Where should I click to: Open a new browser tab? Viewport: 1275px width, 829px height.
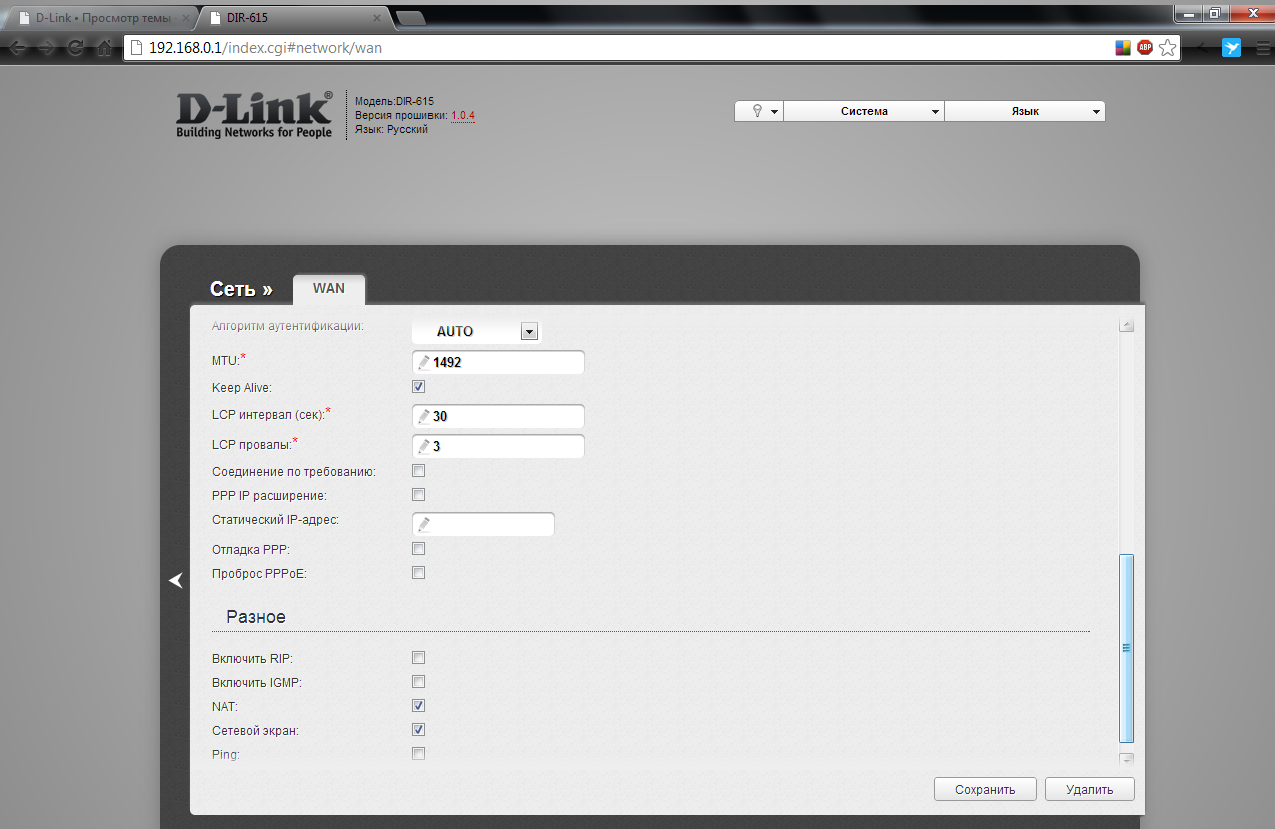(x=410, y=18)
